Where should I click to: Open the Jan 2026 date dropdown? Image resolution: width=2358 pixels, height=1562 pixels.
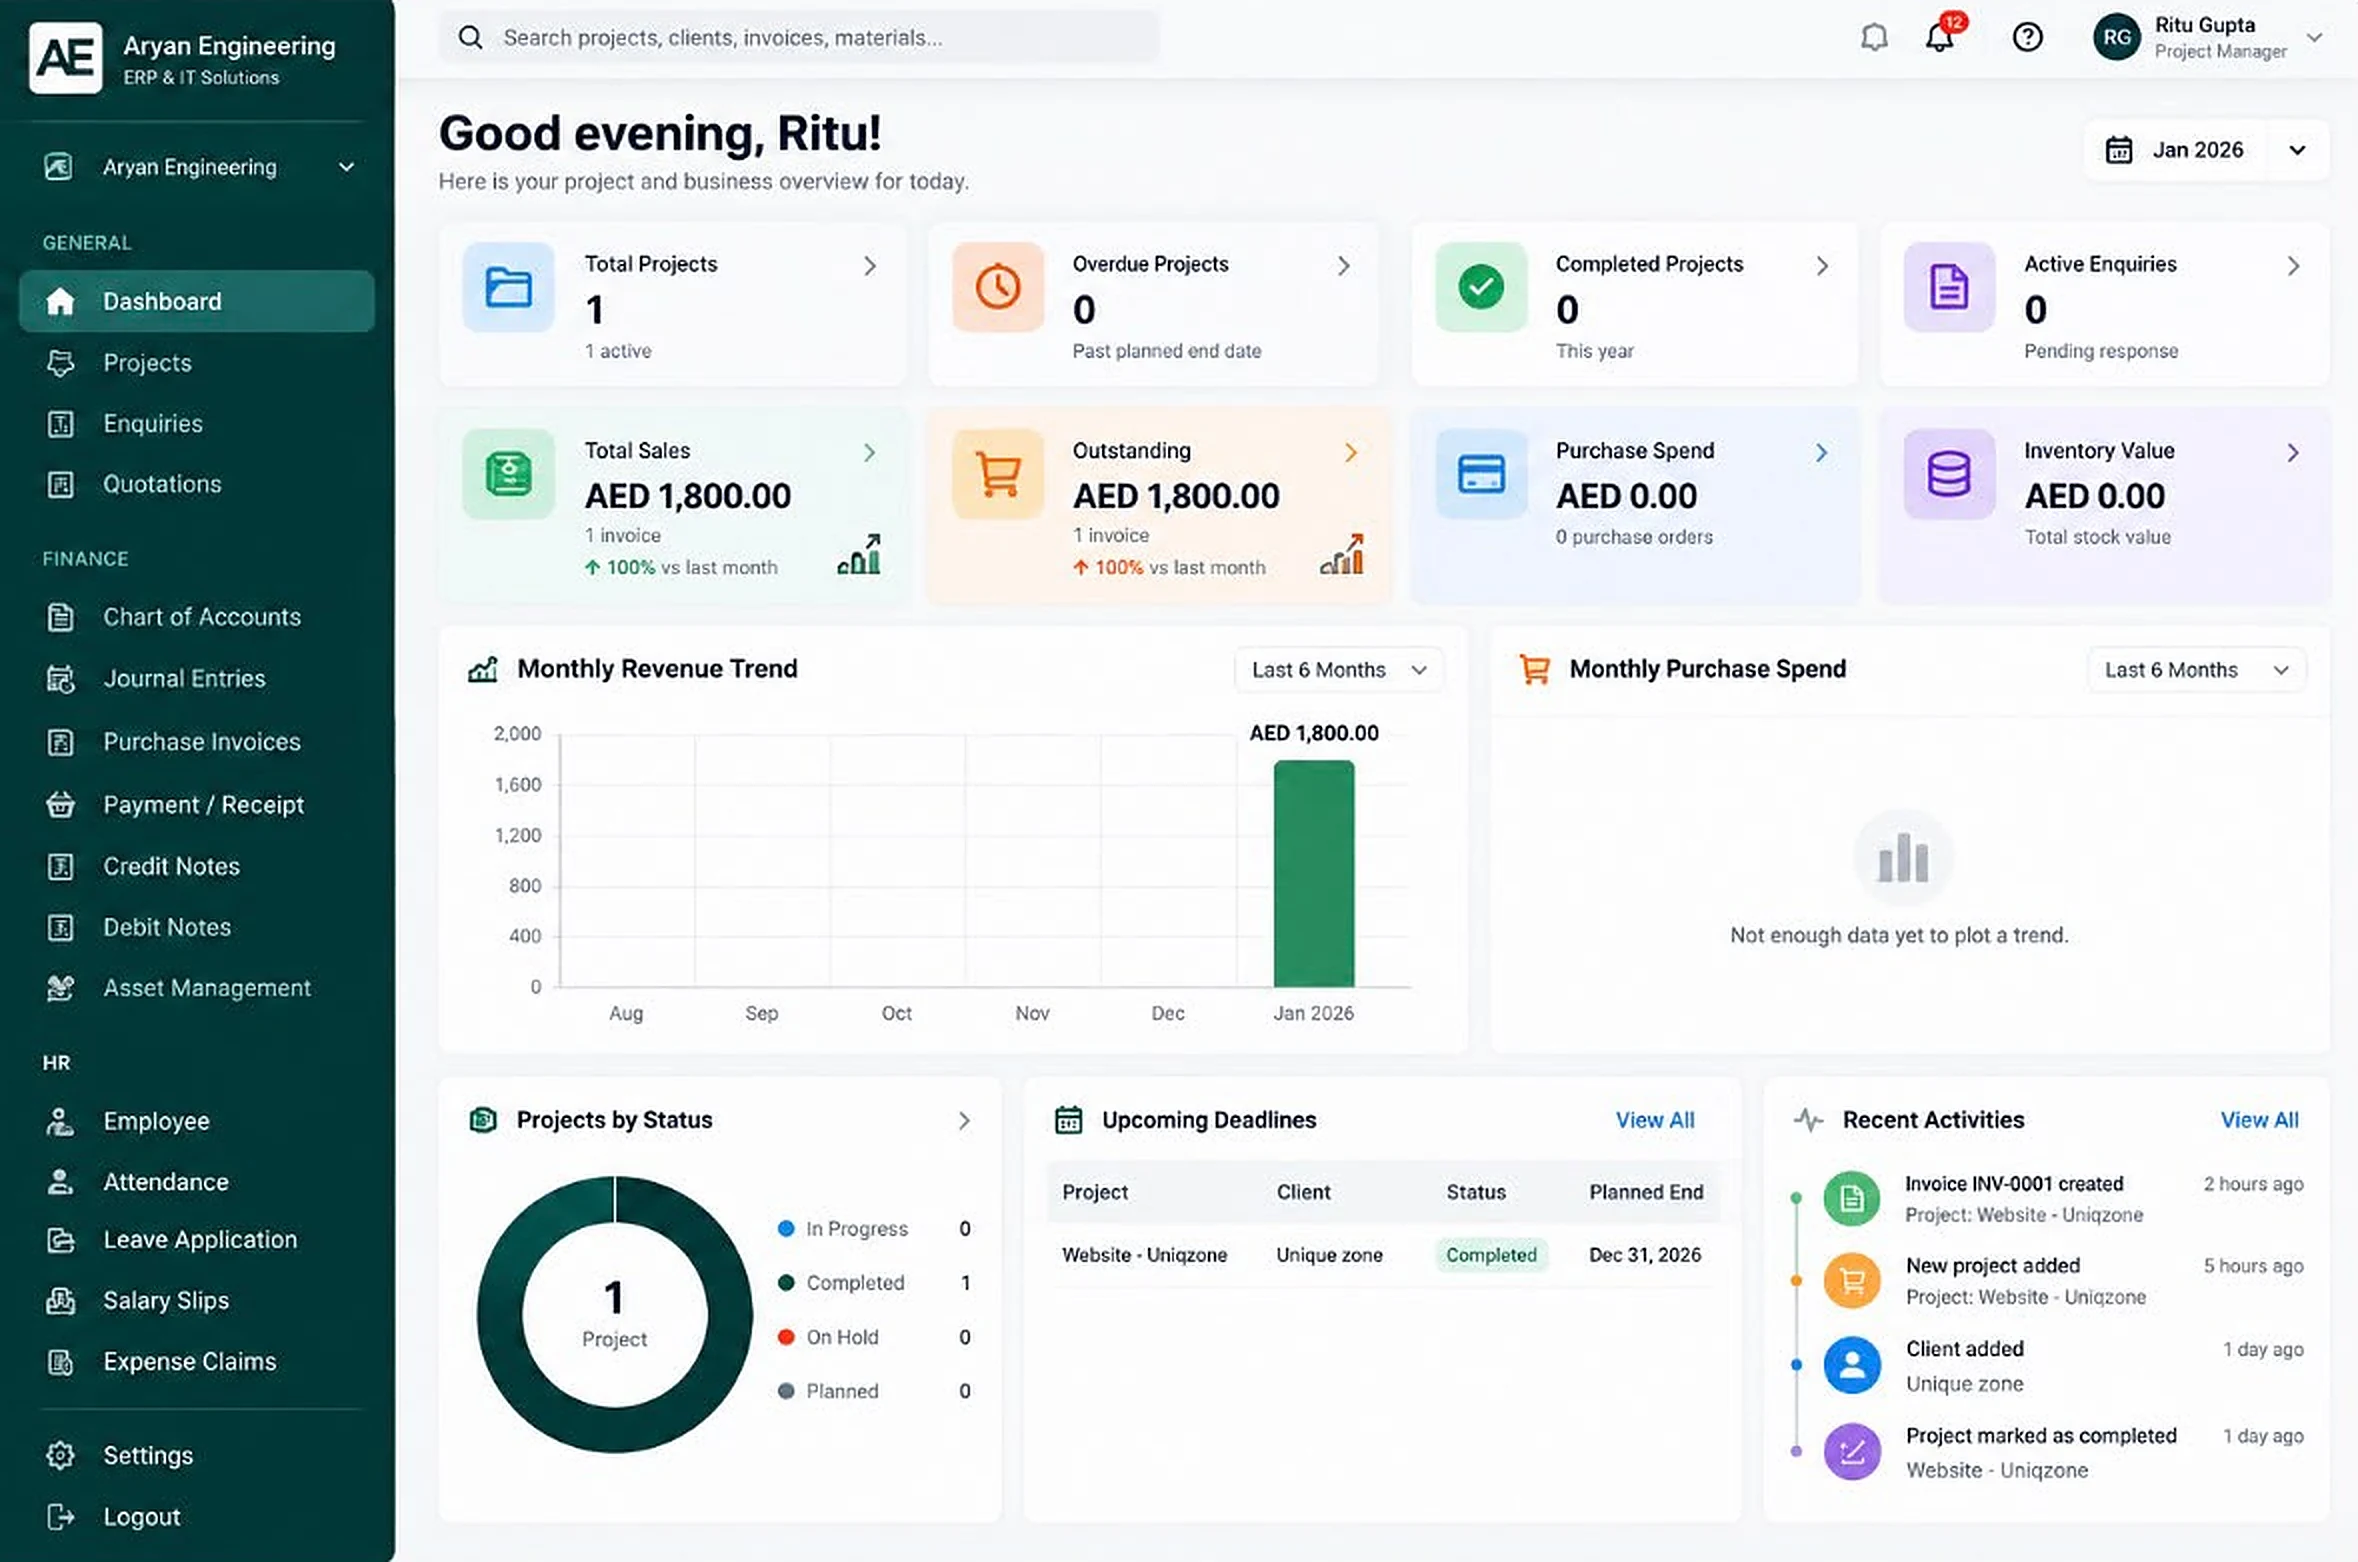(2206, 150)
